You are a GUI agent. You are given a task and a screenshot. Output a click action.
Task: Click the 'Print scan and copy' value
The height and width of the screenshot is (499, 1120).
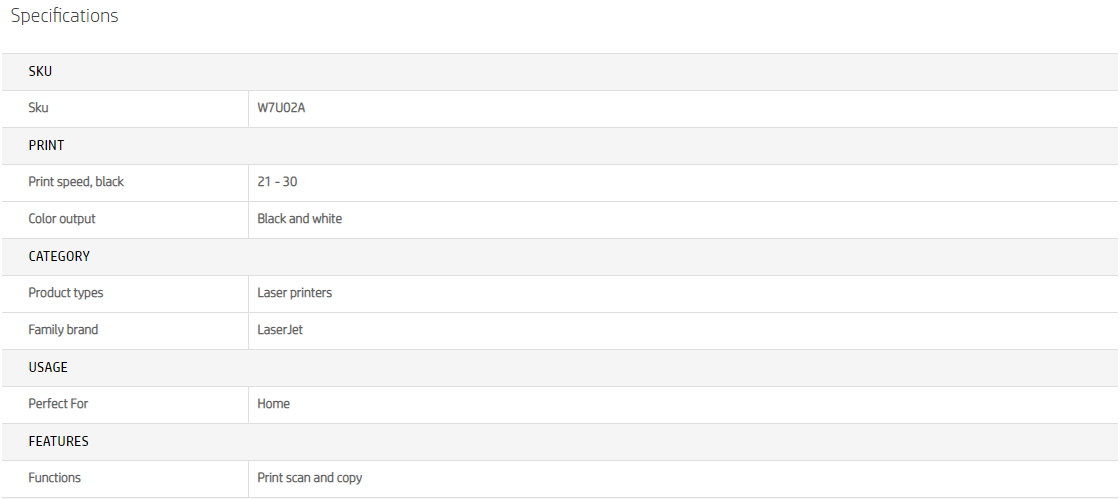tap(309, 478)
